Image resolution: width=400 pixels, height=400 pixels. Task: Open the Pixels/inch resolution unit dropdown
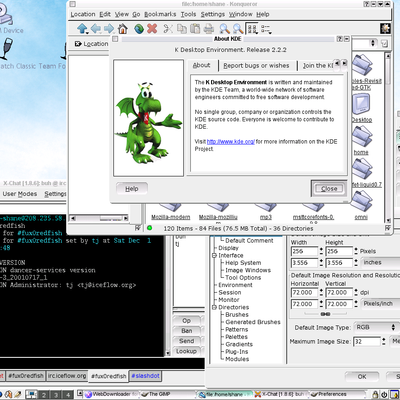point(380,304)
